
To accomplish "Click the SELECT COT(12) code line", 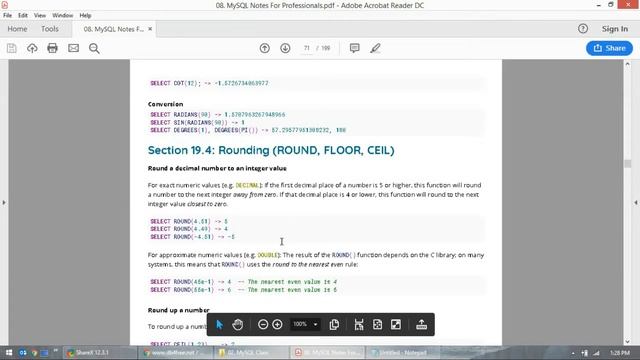I will [x=209, y=83].
